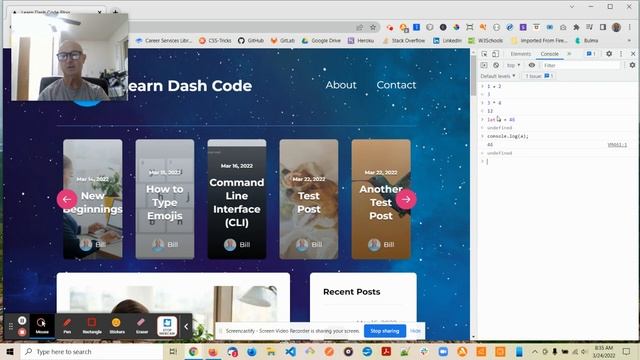The width and height of the screenshot is (640, 360).
Task: Open the Contact page link
Action: click(396, 85)
